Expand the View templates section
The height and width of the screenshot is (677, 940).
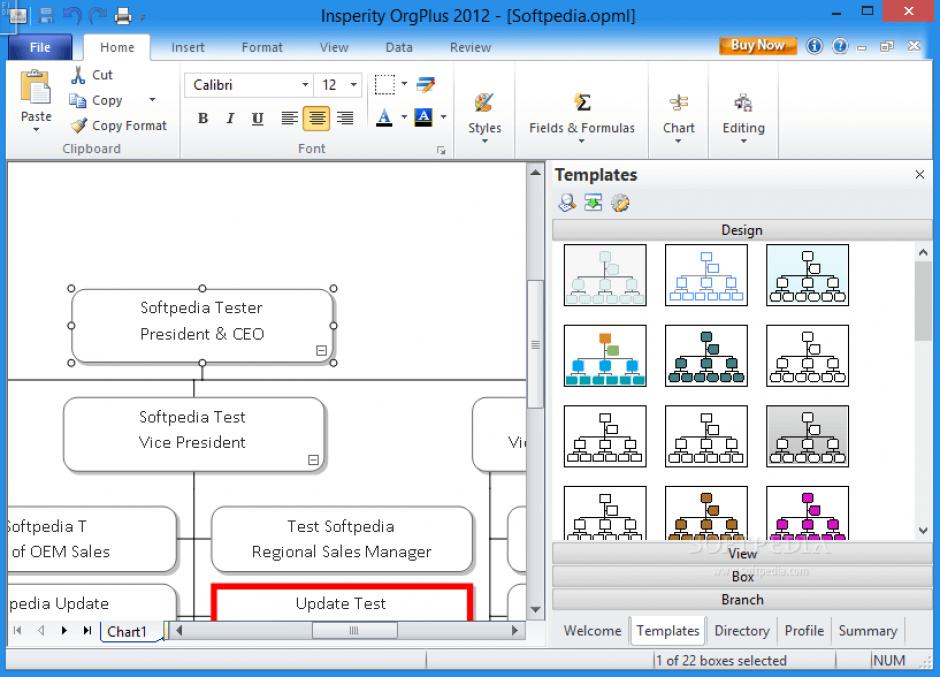click(x=742, y=553)
